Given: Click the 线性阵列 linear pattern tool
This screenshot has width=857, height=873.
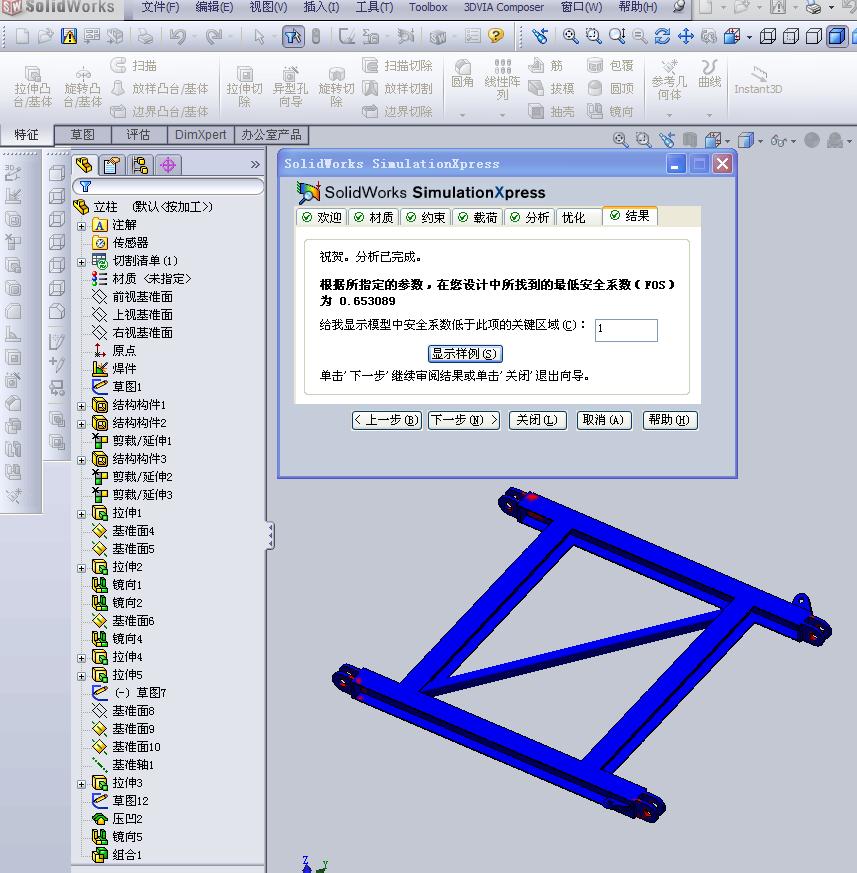Looking at the screenshot, I should coord(502,80).
